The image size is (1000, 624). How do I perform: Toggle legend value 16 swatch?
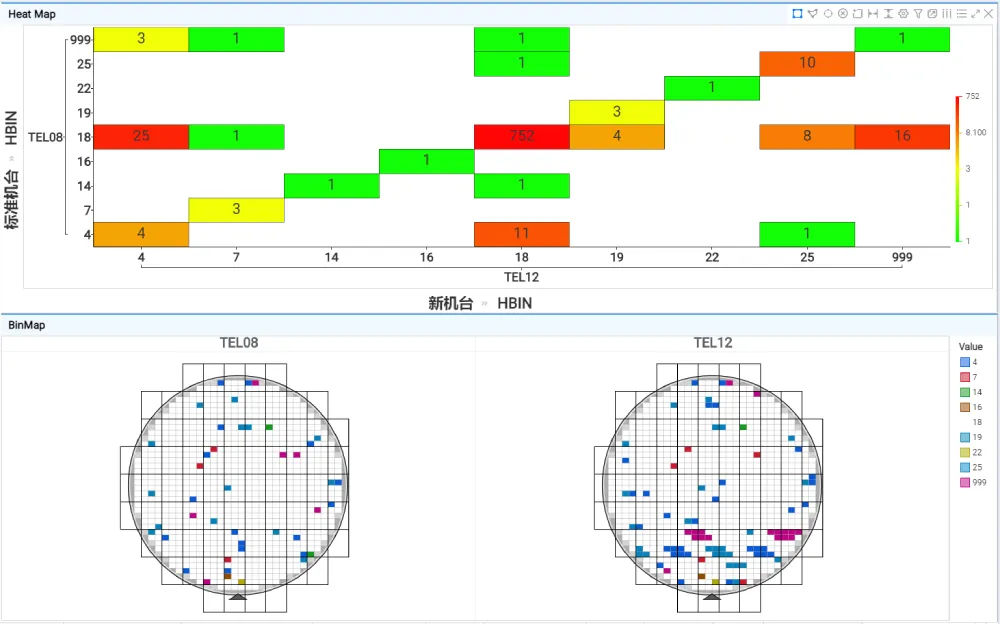point(965,407)
